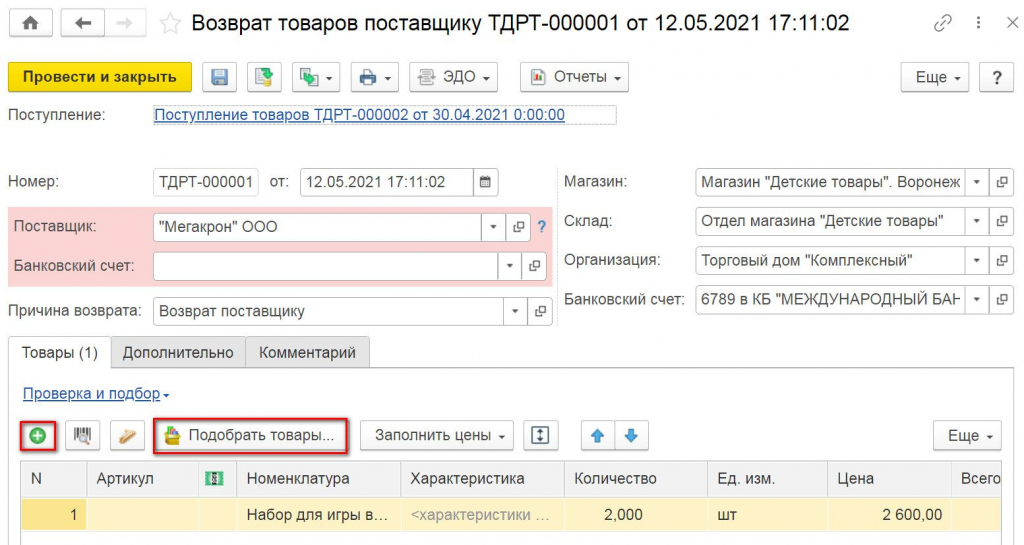
Task: Open the Магазин record icon
Action: click(x=1002, y=182)
